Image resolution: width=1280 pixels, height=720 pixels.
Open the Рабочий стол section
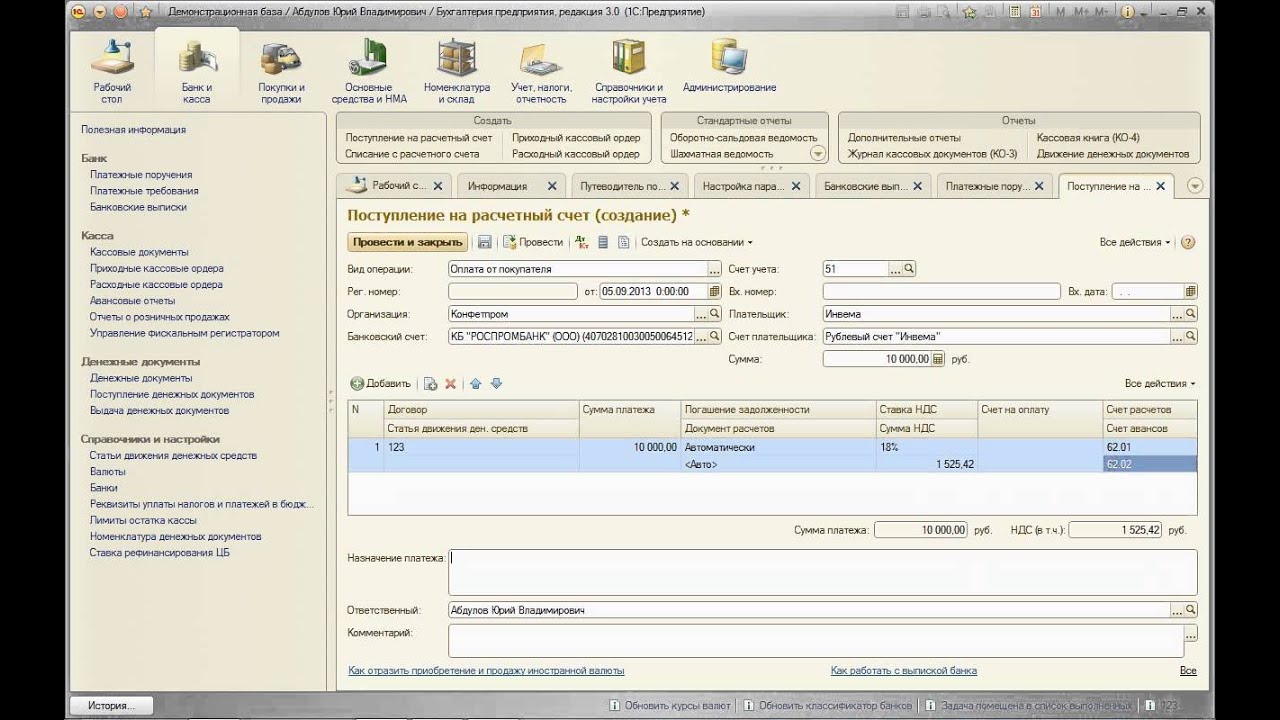[112, 70]
